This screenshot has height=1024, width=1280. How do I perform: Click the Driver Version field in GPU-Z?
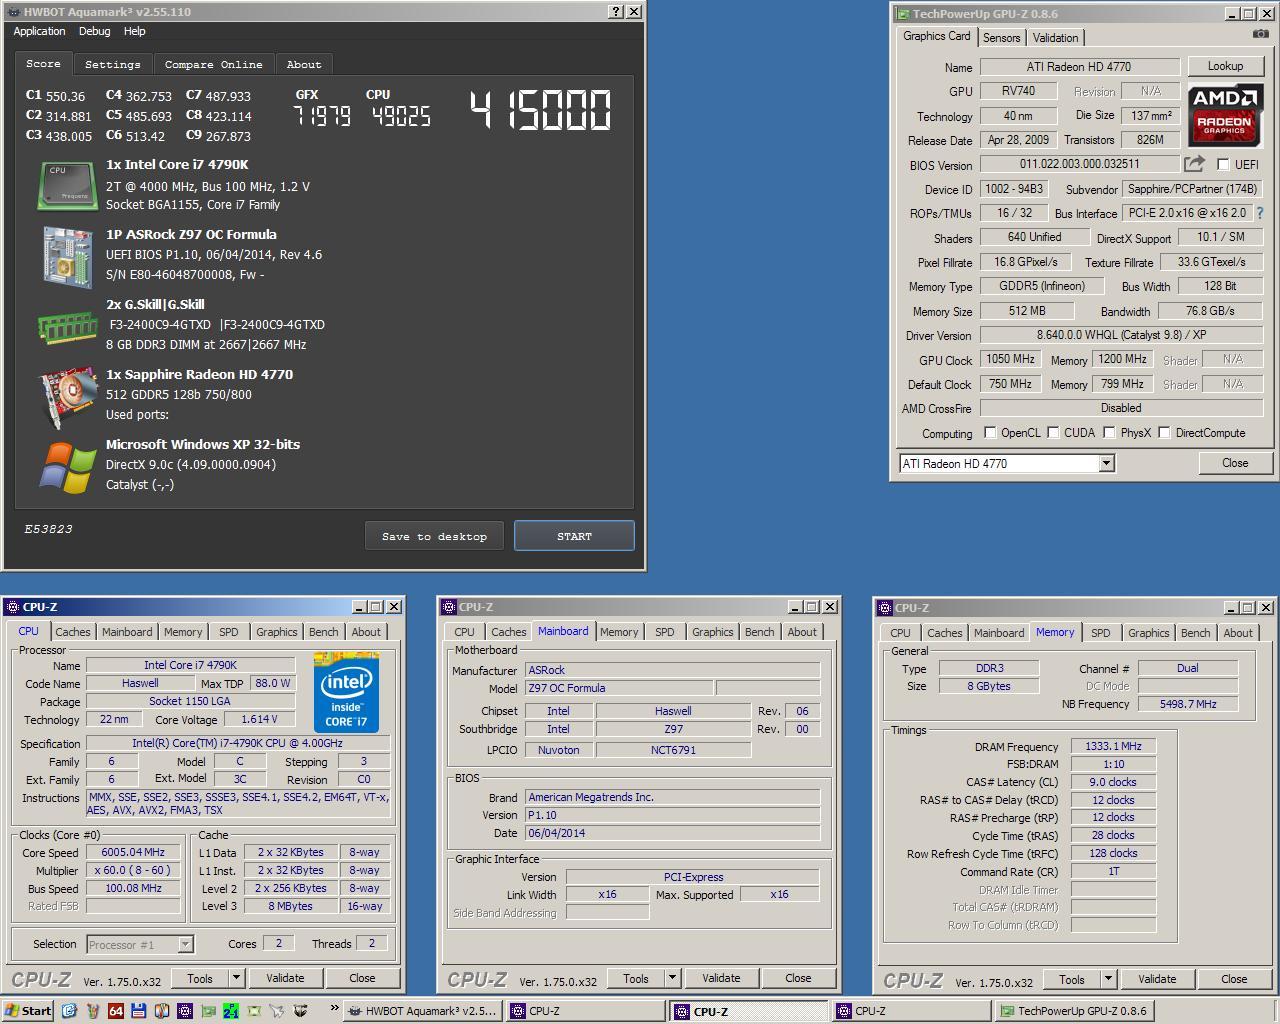1121,335
